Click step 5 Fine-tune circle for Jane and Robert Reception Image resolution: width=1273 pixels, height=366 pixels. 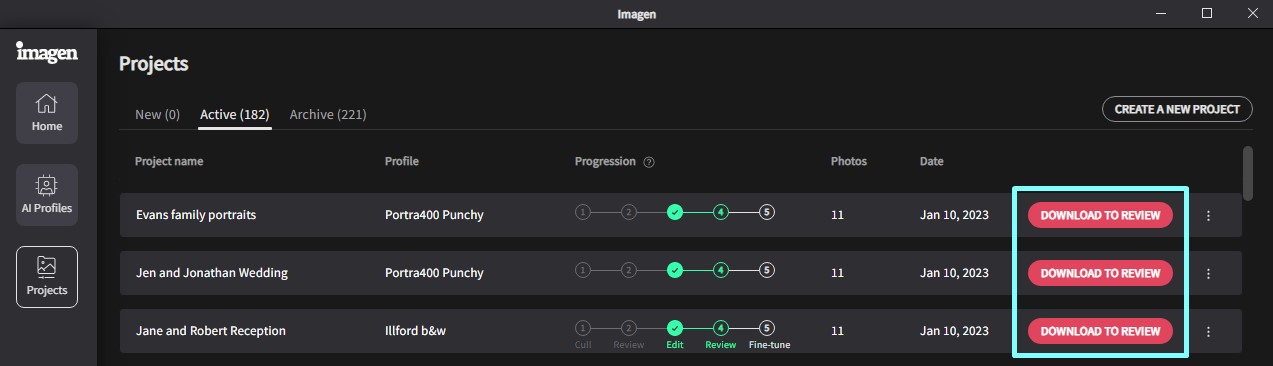(767, 328)
